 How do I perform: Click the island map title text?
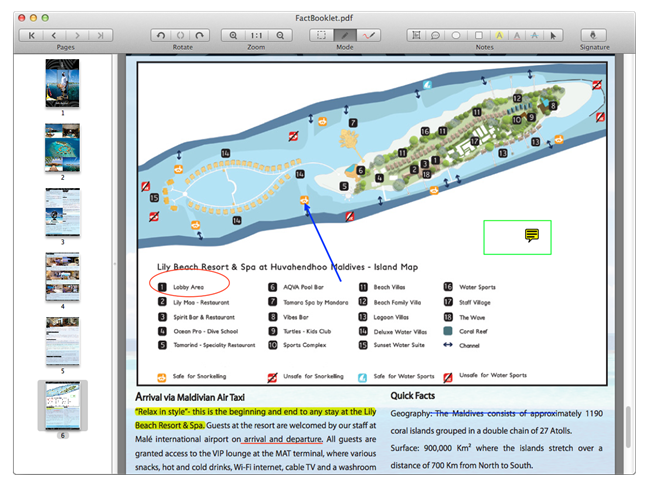[x=287, y=267]
